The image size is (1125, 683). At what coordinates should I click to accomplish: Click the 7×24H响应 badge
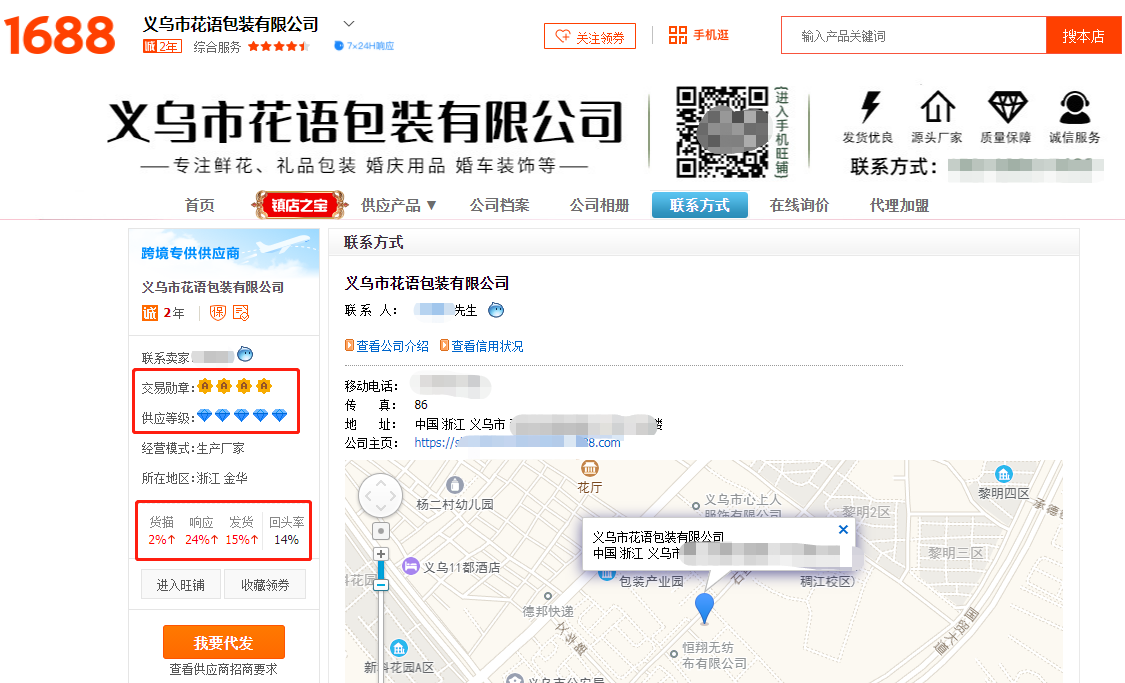364,46
